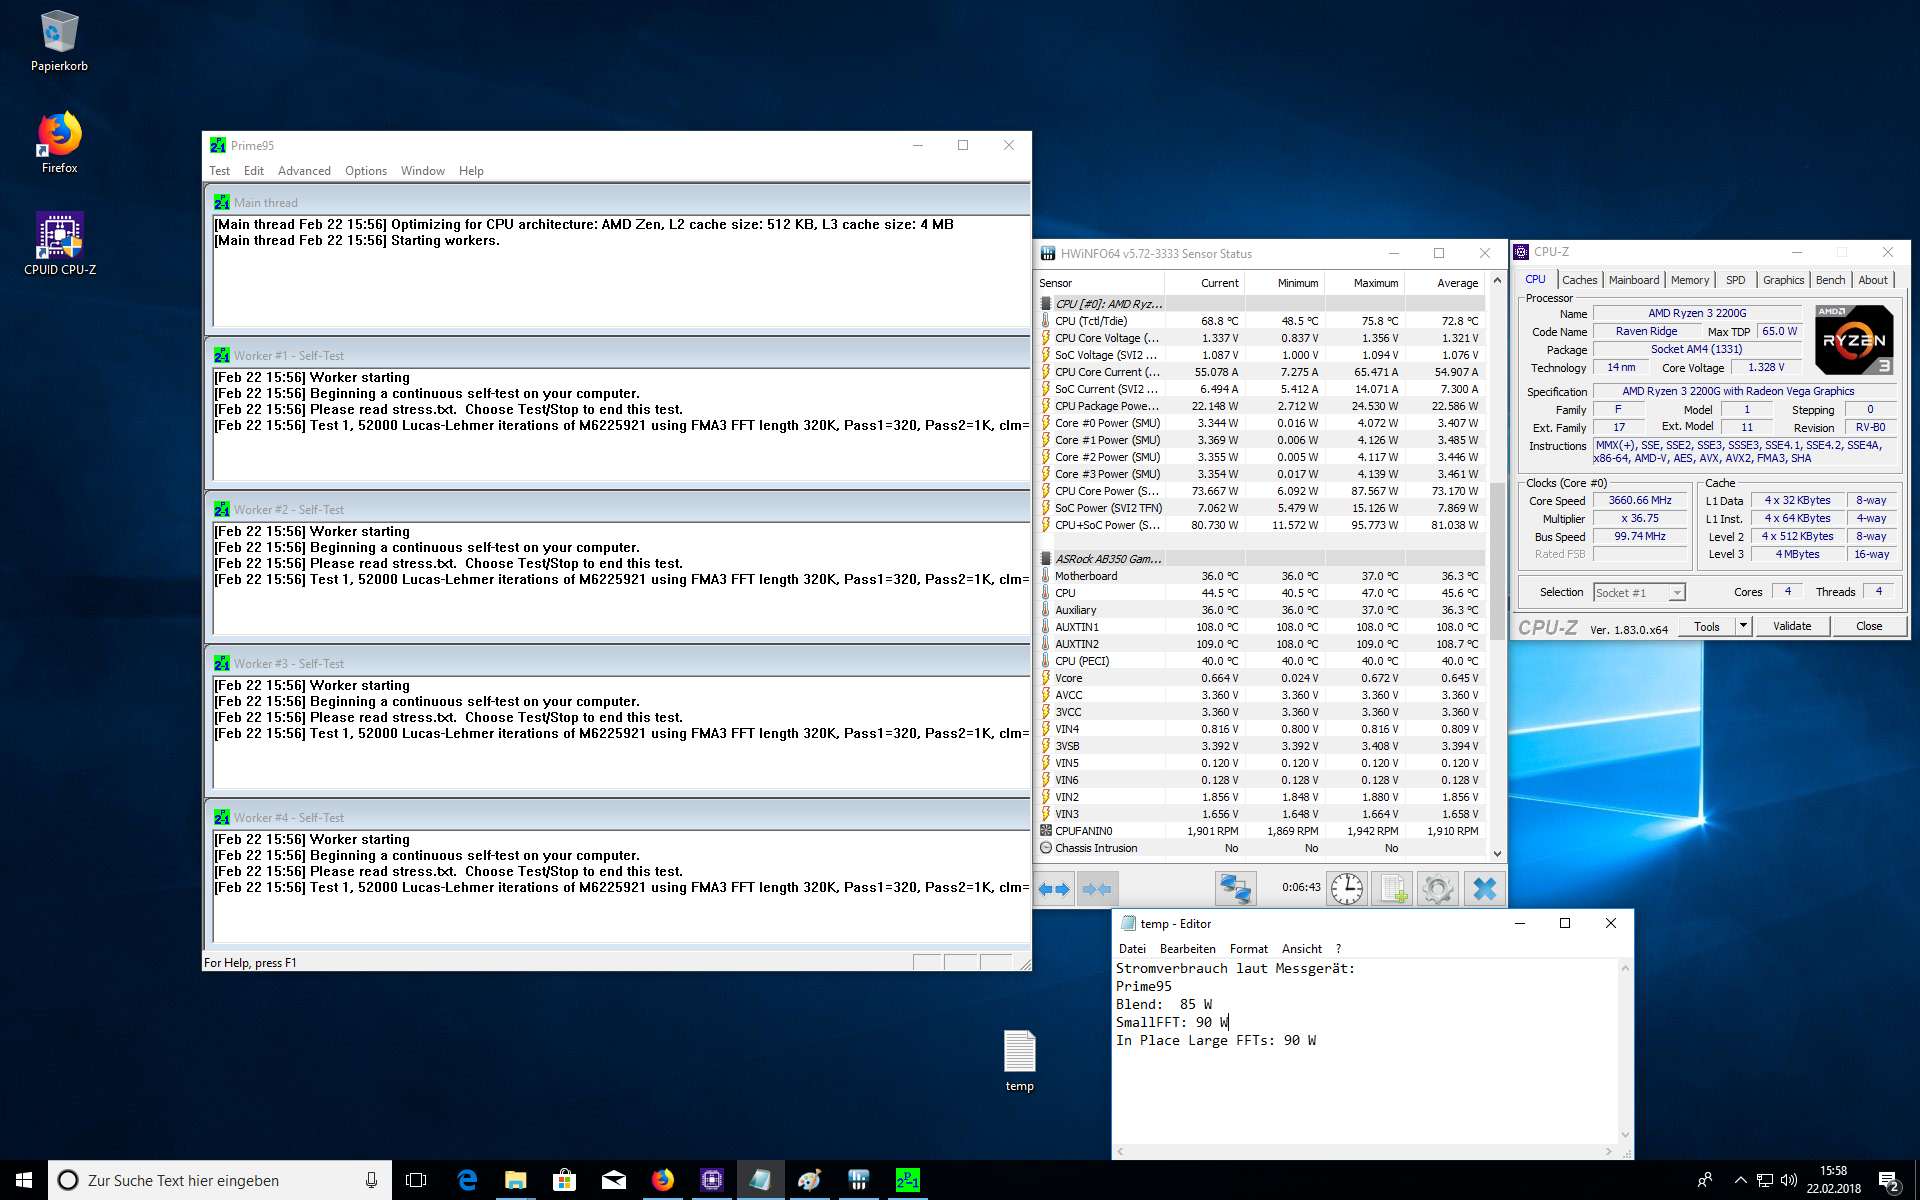The width and height of the screenshot is (1920, 1200).
Task: Open HWiNFO sensor settings gear
Action: click(1438, 888)
